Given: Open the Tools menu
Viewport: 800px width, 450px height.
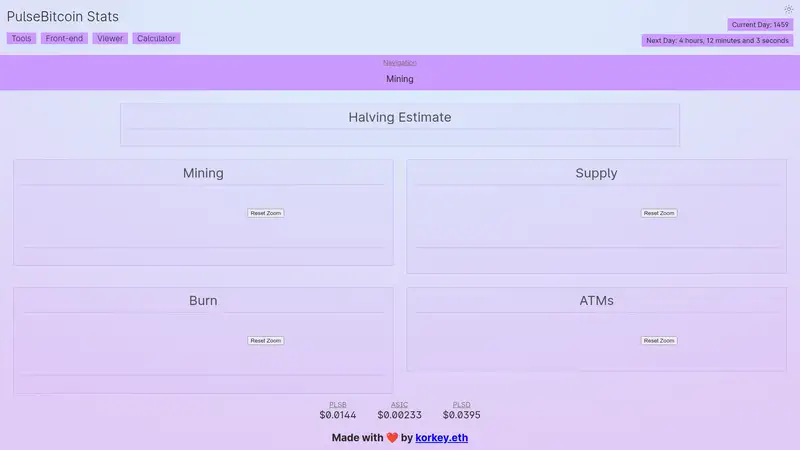Looking at the screenshot, I should 21,38.
